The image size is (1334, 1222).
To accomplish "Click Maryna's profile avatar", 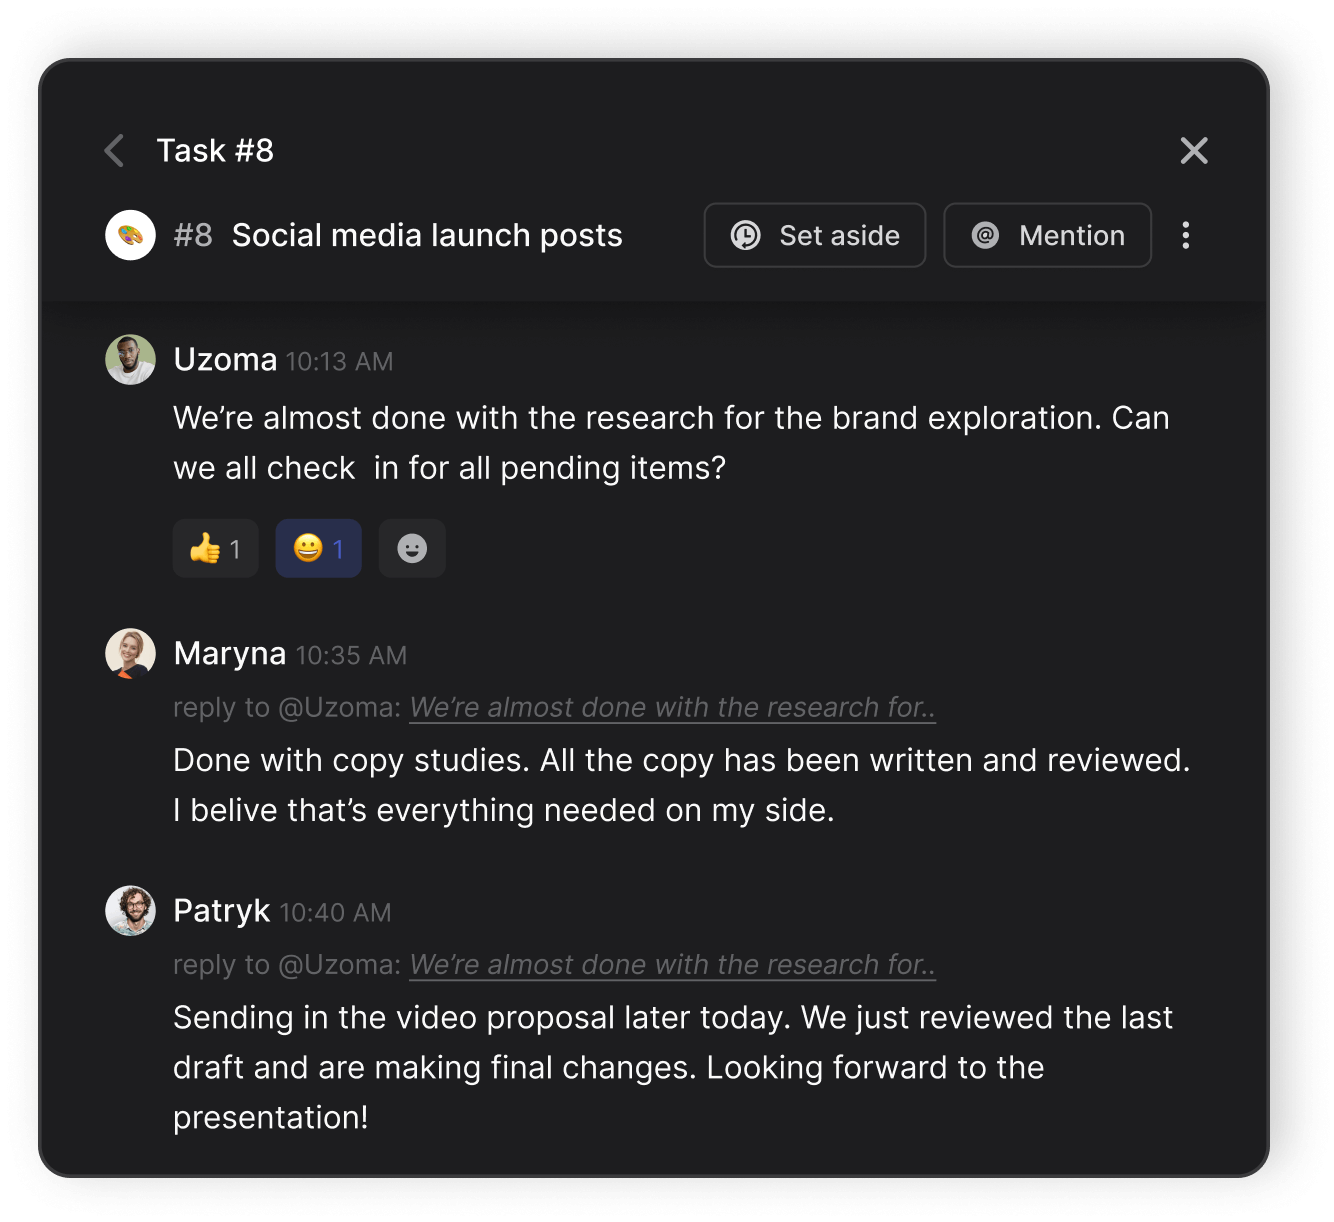I will pos(130,653).
